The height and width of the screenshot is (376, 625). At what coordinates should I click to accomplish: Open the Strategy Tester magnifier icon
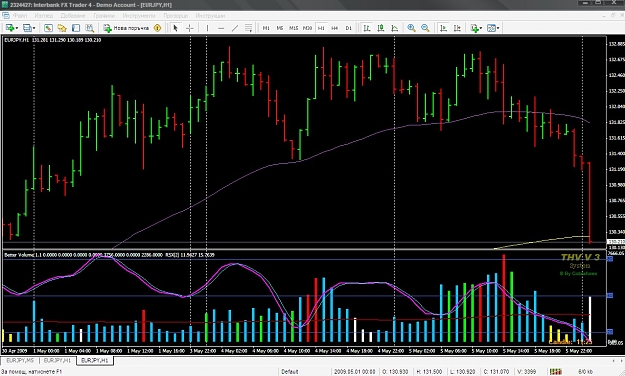(90, 28)
